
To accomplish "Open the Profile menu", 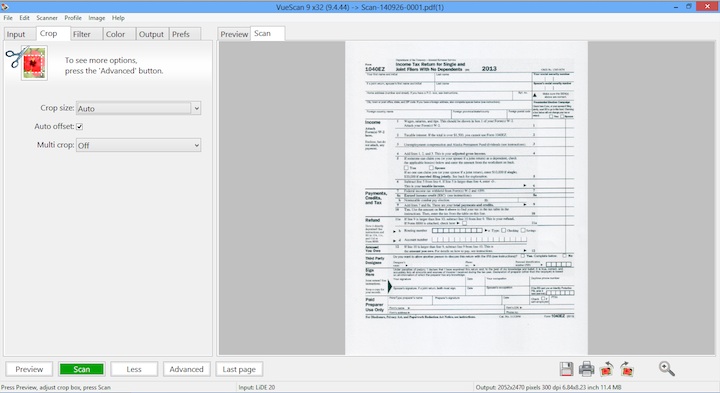I will (73, 18).
